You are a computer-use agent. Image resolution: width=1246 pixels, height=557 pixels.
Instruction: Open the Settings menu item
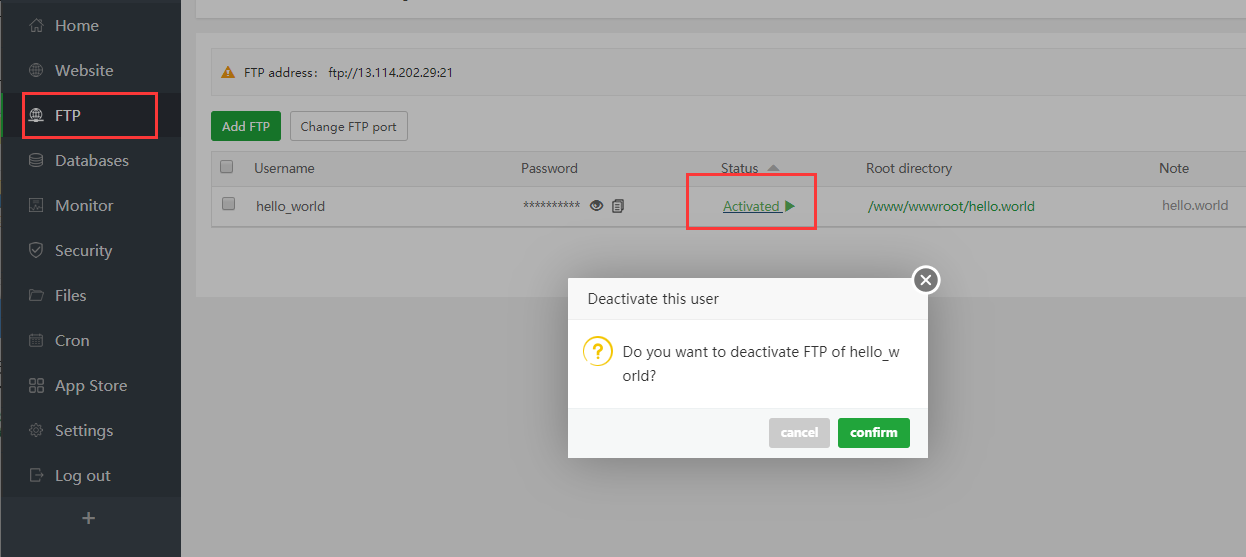83,431
